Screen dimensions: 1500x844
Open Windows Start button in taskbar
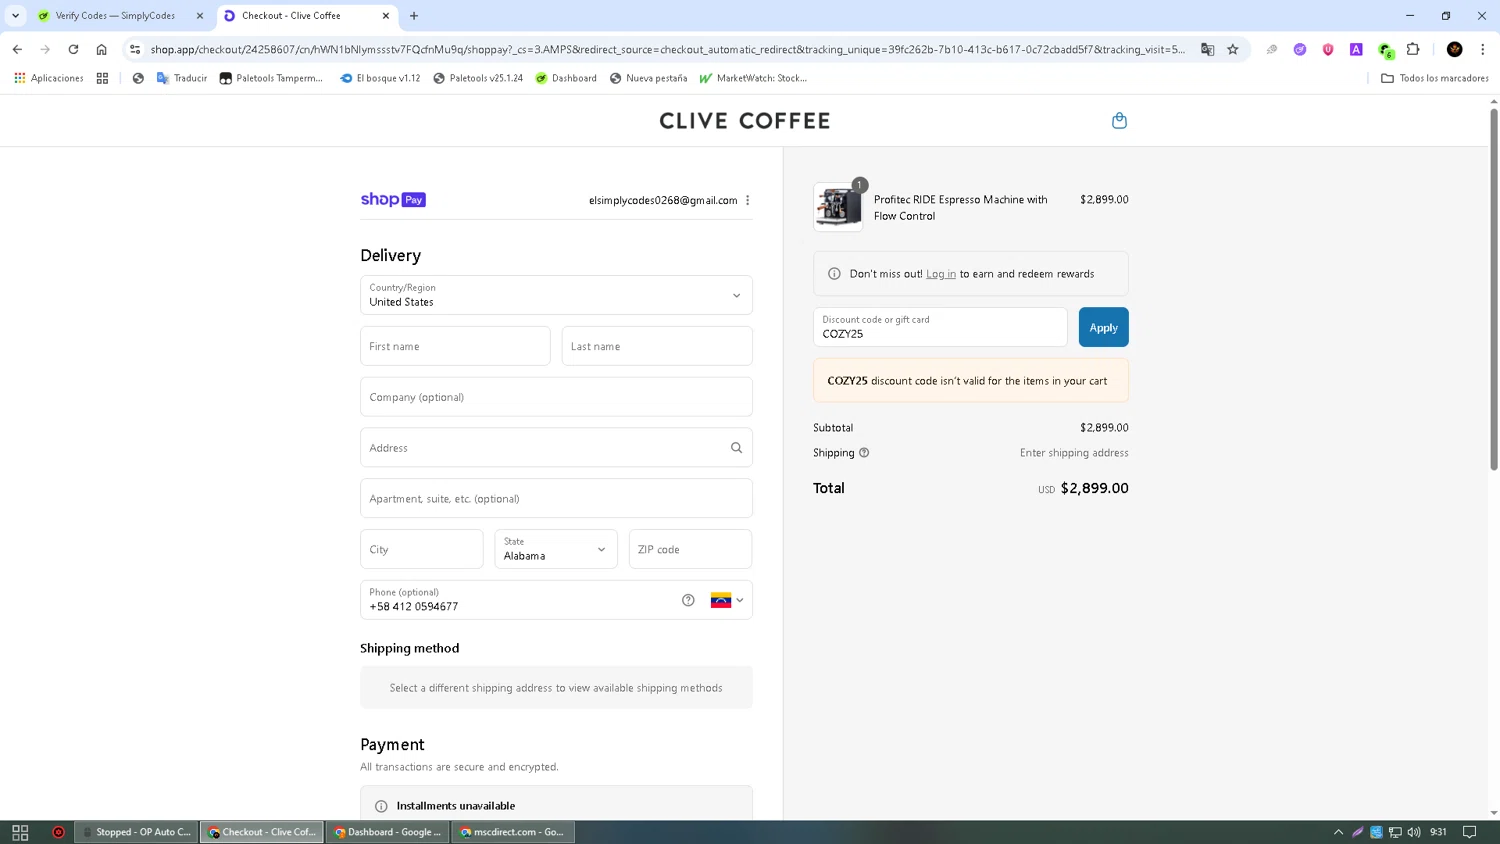20,832
